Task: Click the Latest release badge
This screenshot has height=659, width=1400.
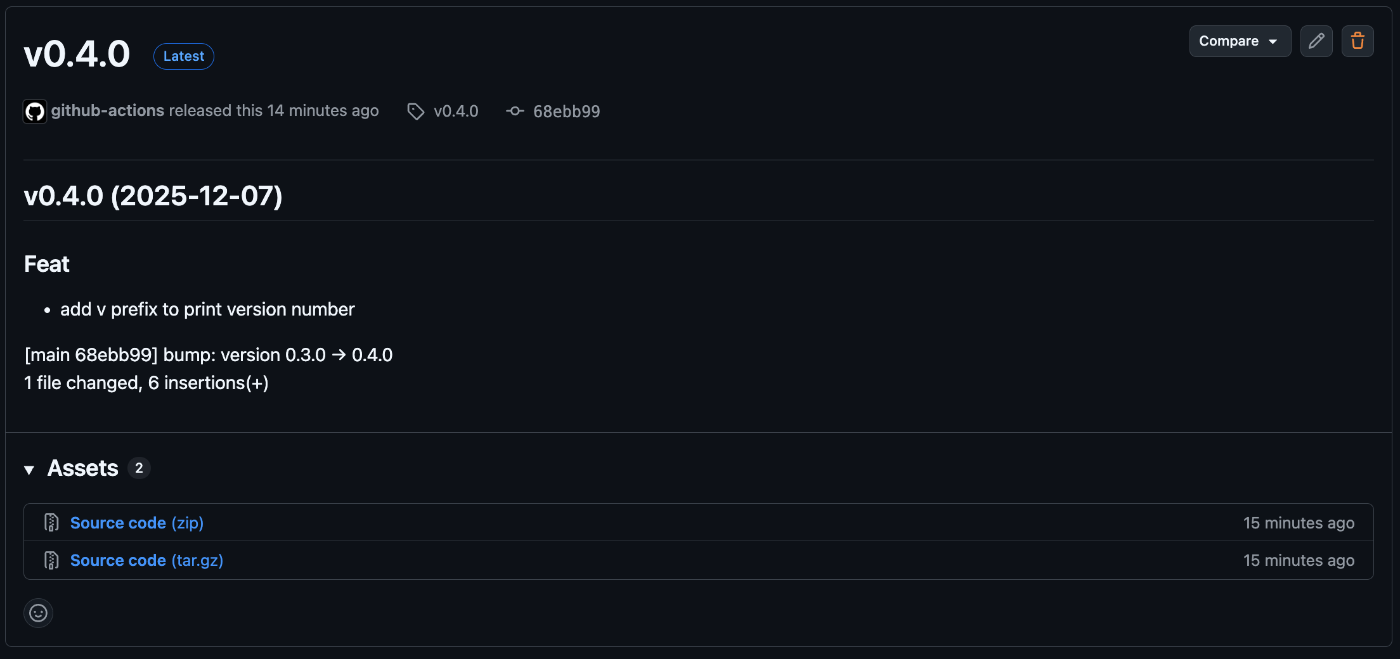Action: coord(183,56)
